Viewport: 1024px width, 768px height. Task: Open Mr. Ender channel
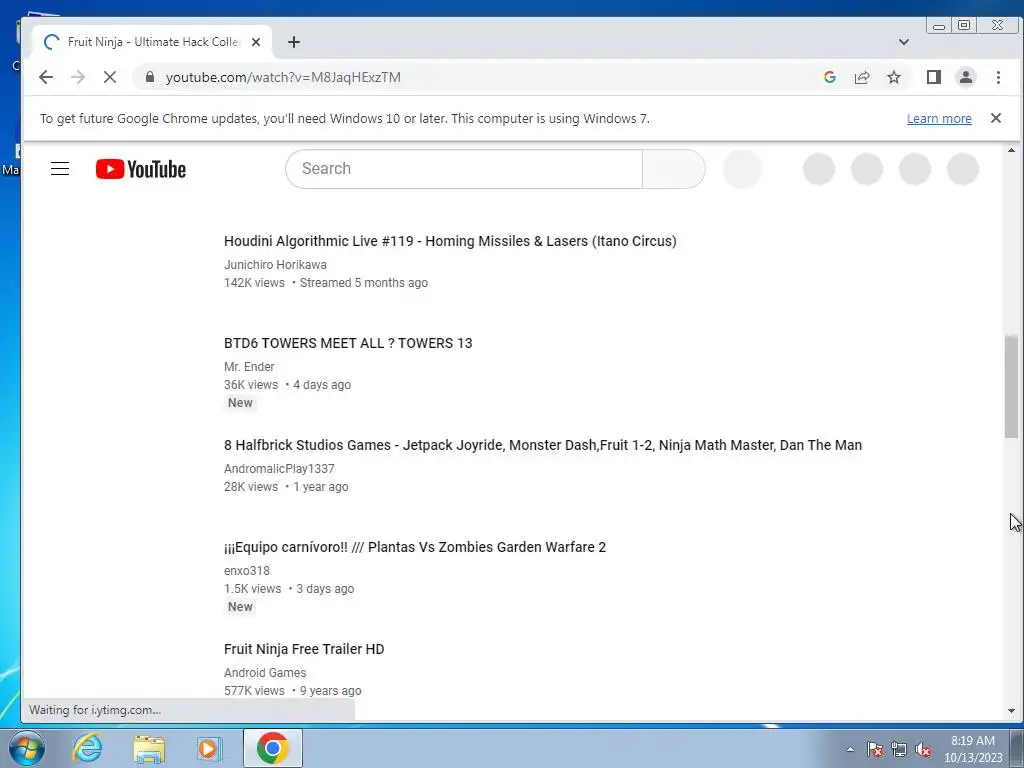coord(249,366)
